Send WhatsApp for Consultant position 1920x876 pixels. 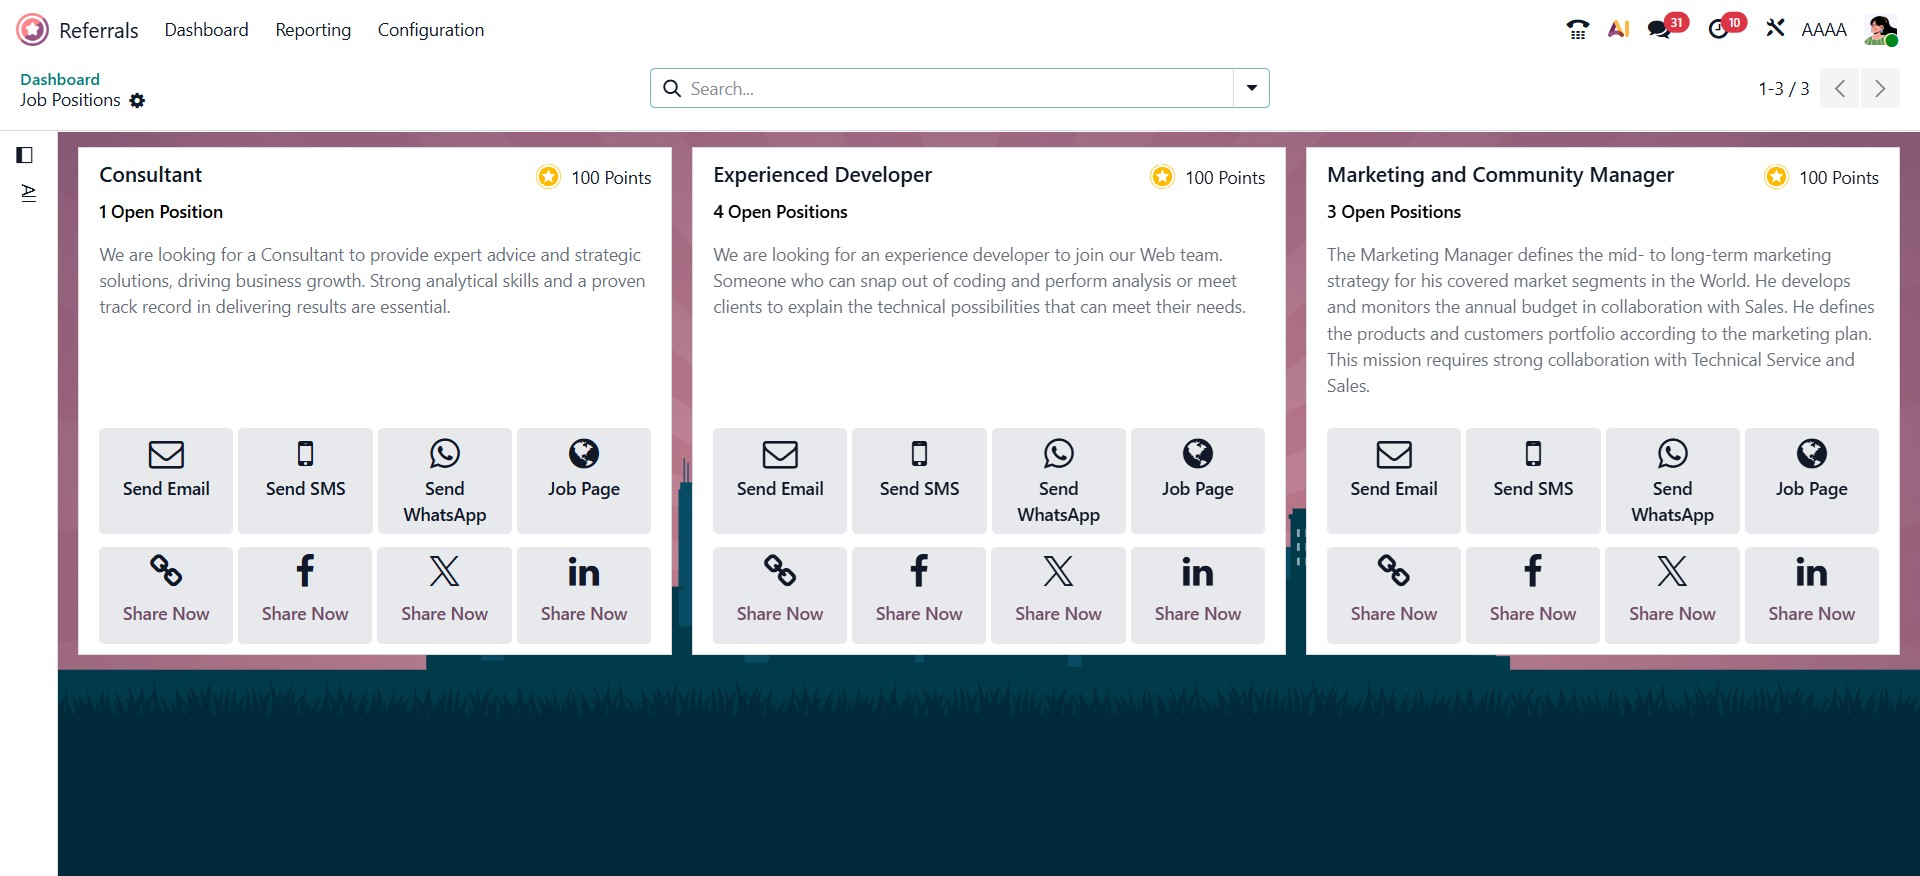(444, 480)
